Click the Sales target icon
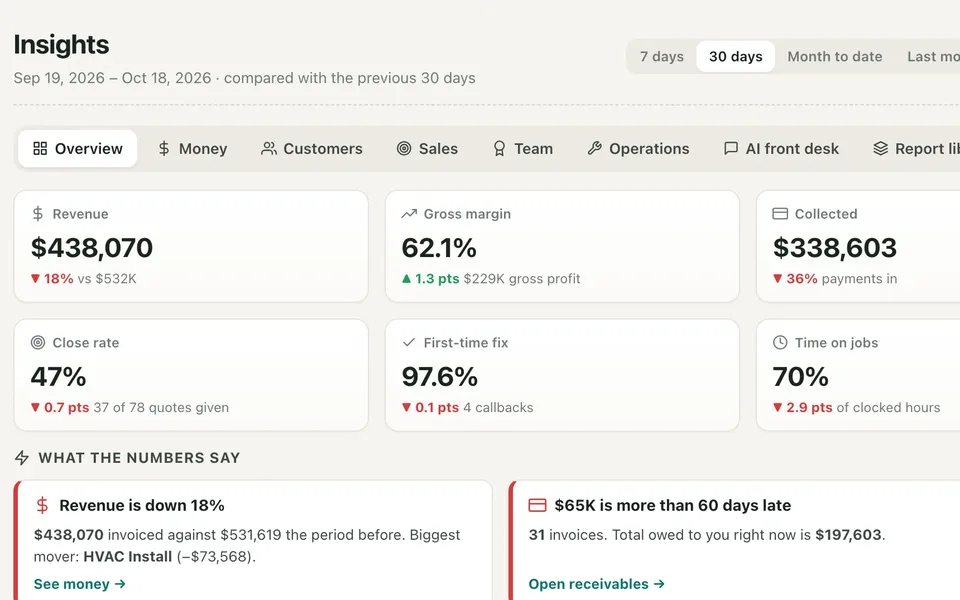The width and height of the screenshot is (960, 600). [404, 149]
